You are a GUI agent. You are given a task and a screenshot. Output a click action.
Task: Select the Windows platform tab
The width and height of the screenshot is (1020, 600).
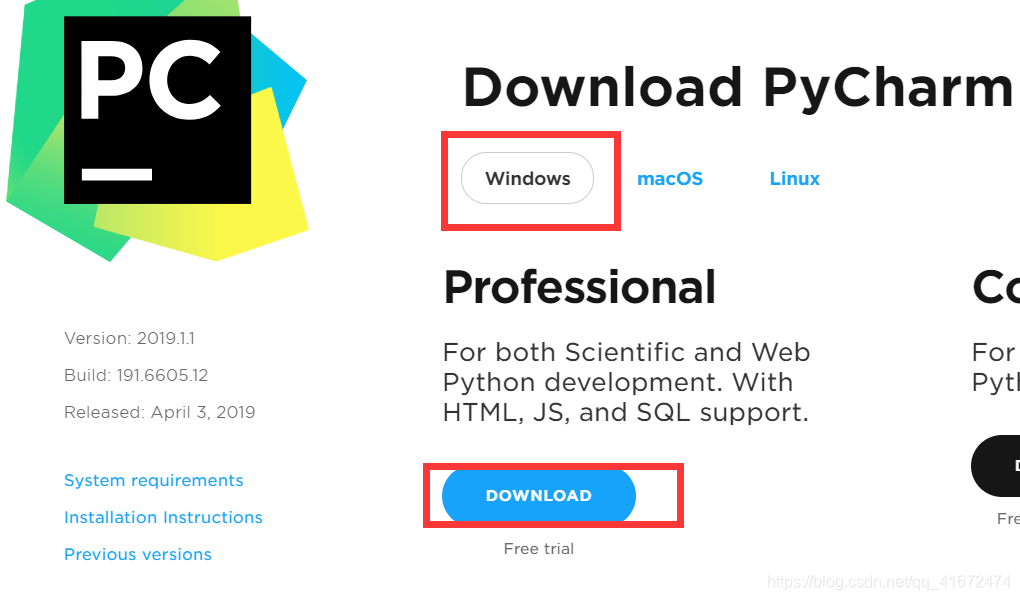(528, 178)
